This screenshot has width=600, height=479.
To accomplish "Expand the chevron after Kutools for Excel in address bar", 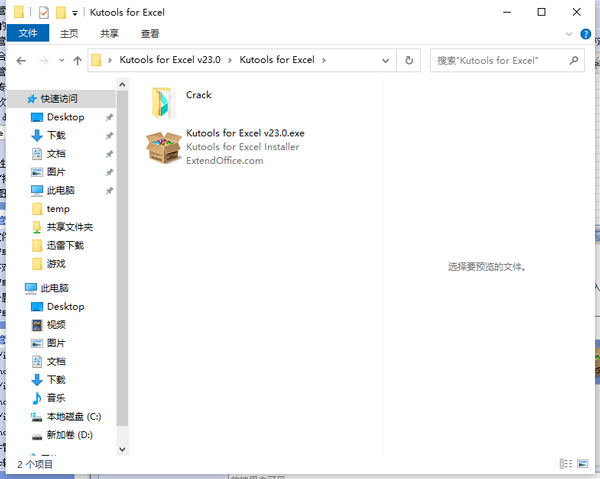I will [x=324, y=60].
